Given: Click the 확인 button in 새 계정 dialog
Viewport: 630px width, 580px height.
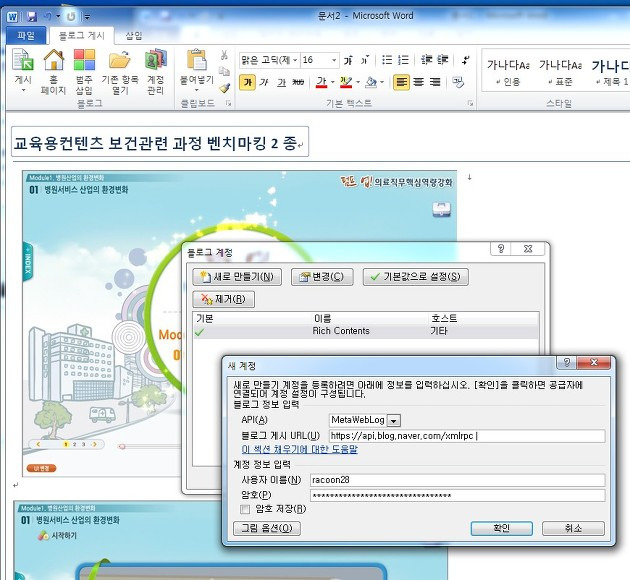Looking at the screenshot, I should point(501,528).
